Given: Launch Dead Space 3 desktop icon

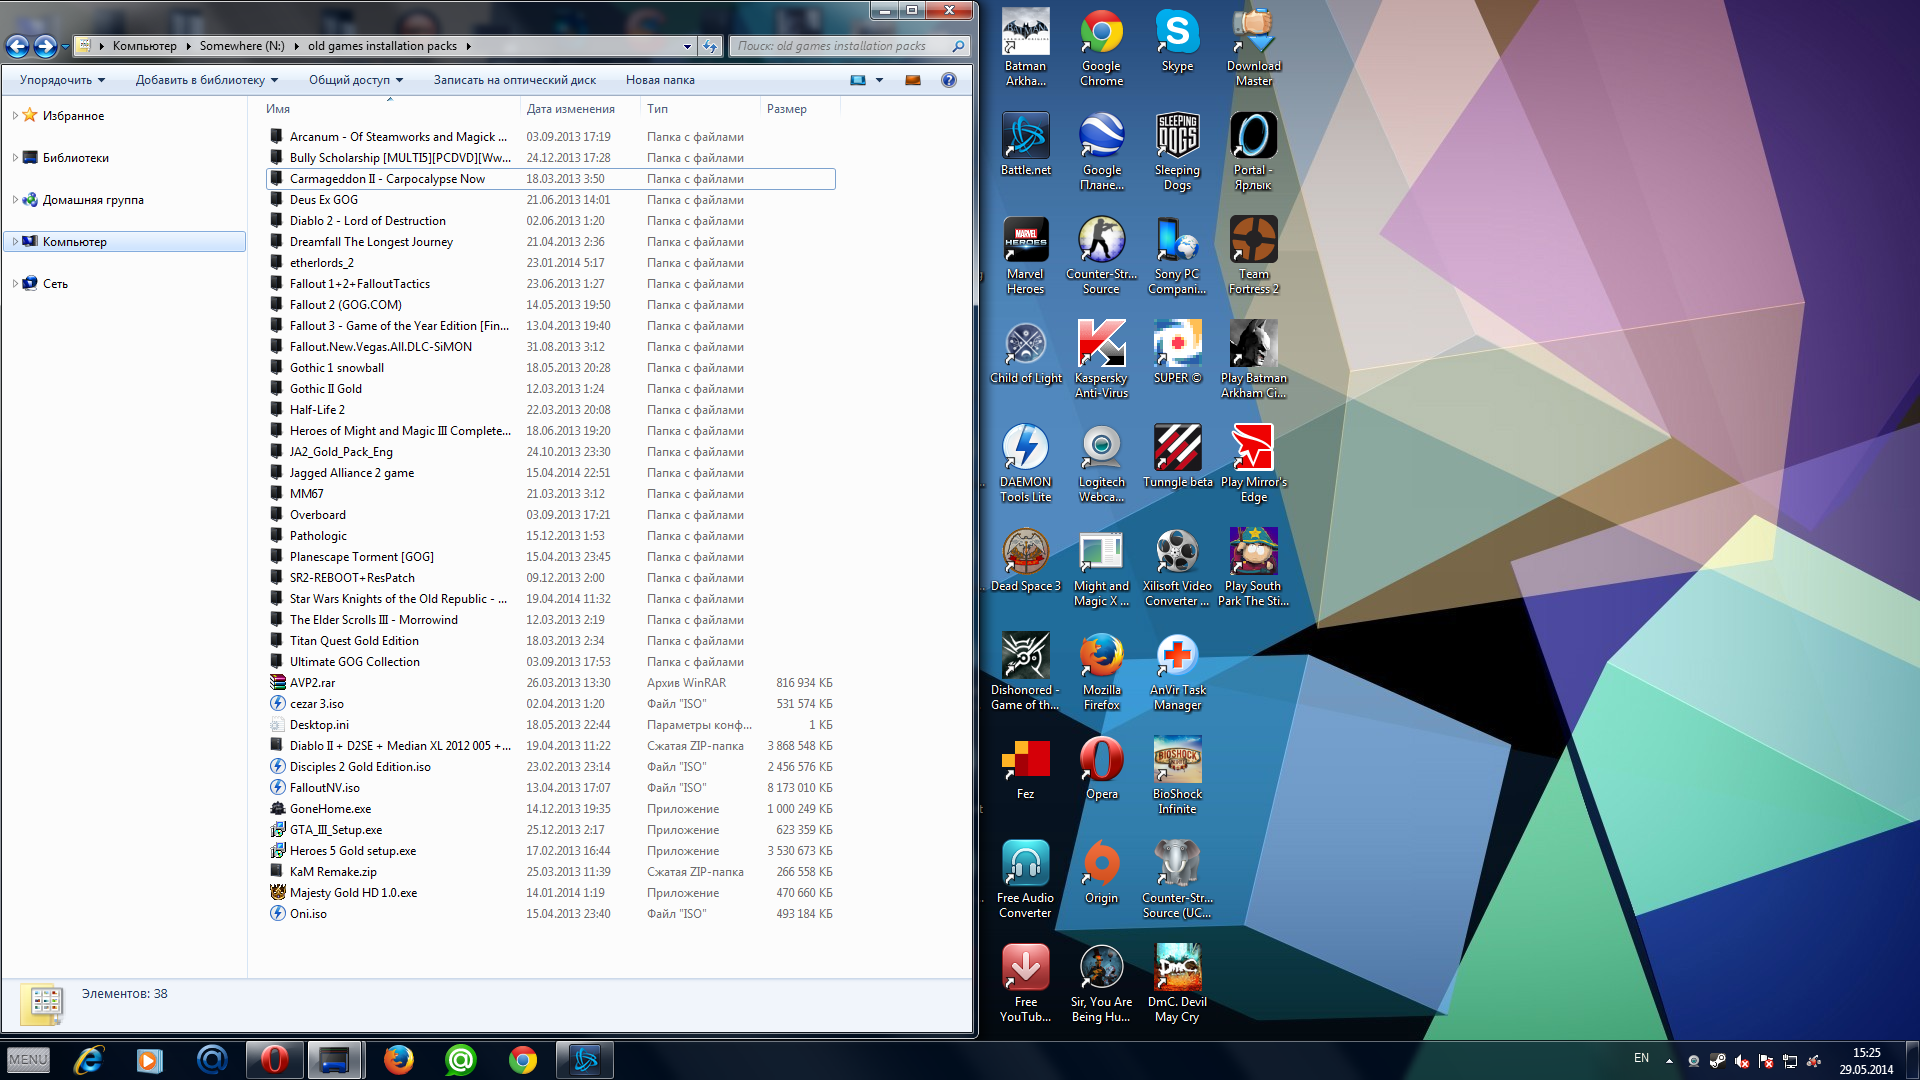Looking at the screenshot, I should tap(1025, 560).
